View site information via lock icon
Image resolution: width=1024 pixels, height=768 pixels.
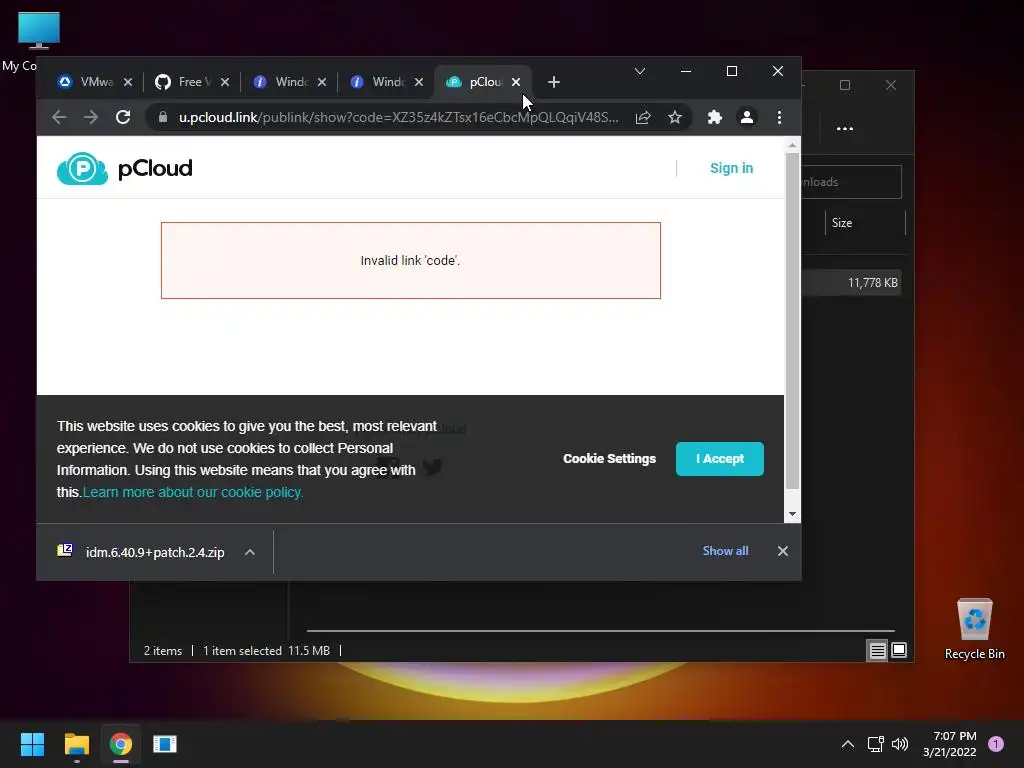click(x=163, y=117)
